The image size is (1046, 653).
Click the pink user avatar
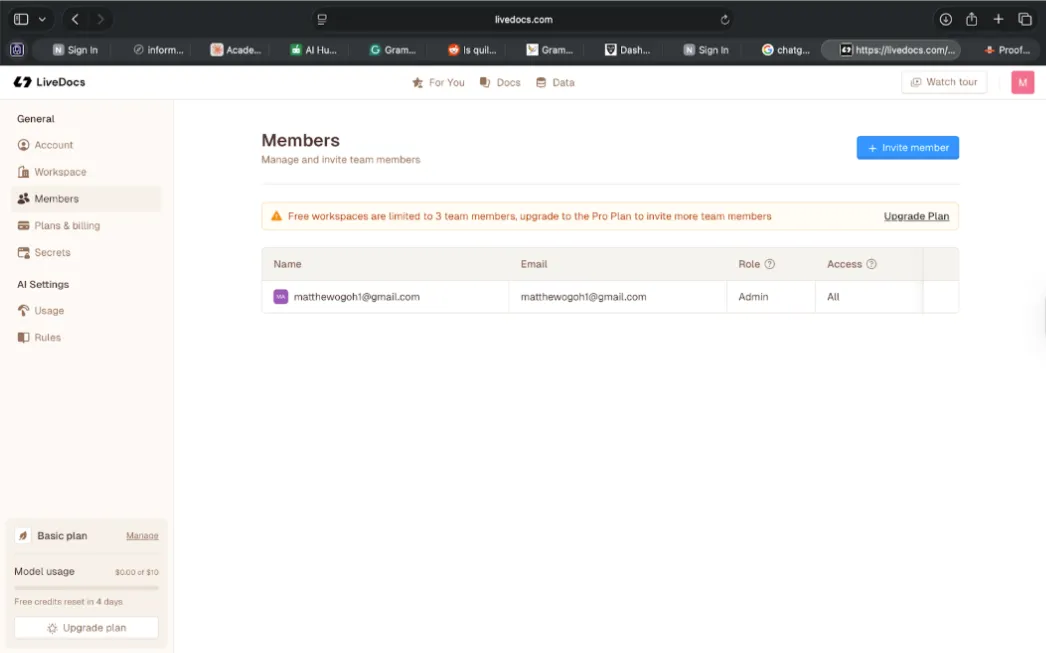[1022, 82]
